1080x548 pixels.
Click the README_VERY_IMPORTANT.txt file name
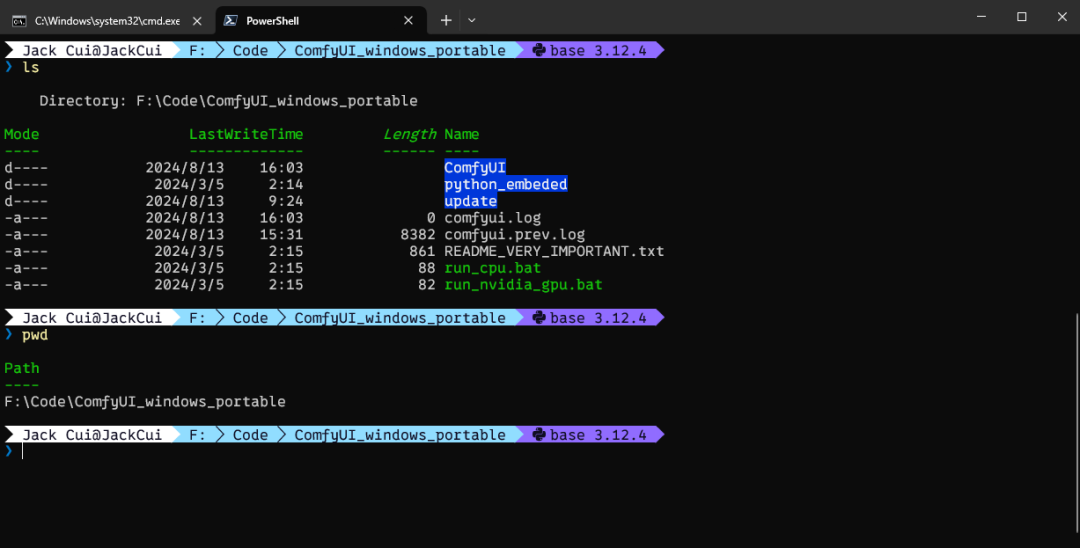(554, 251)
